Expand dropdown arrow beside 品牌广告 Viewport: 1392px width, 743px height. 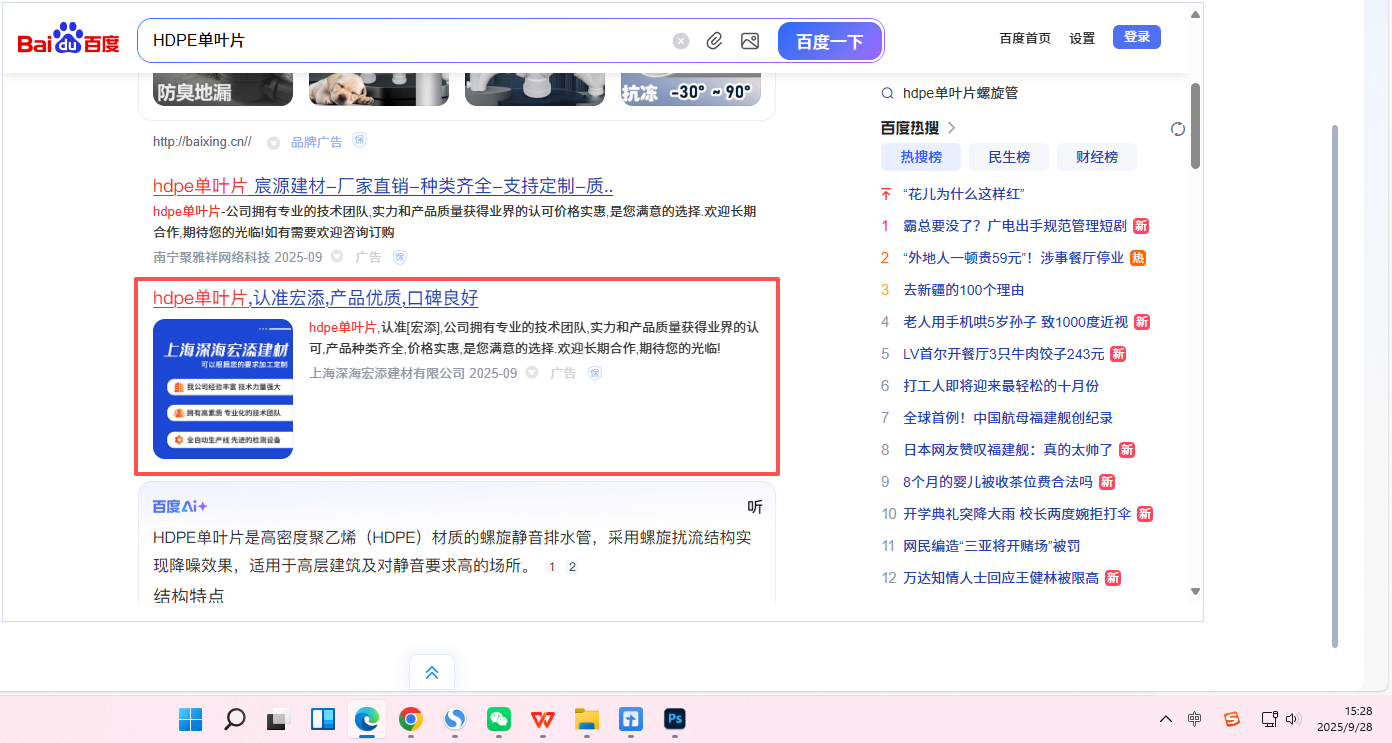(x=273, y=142)
